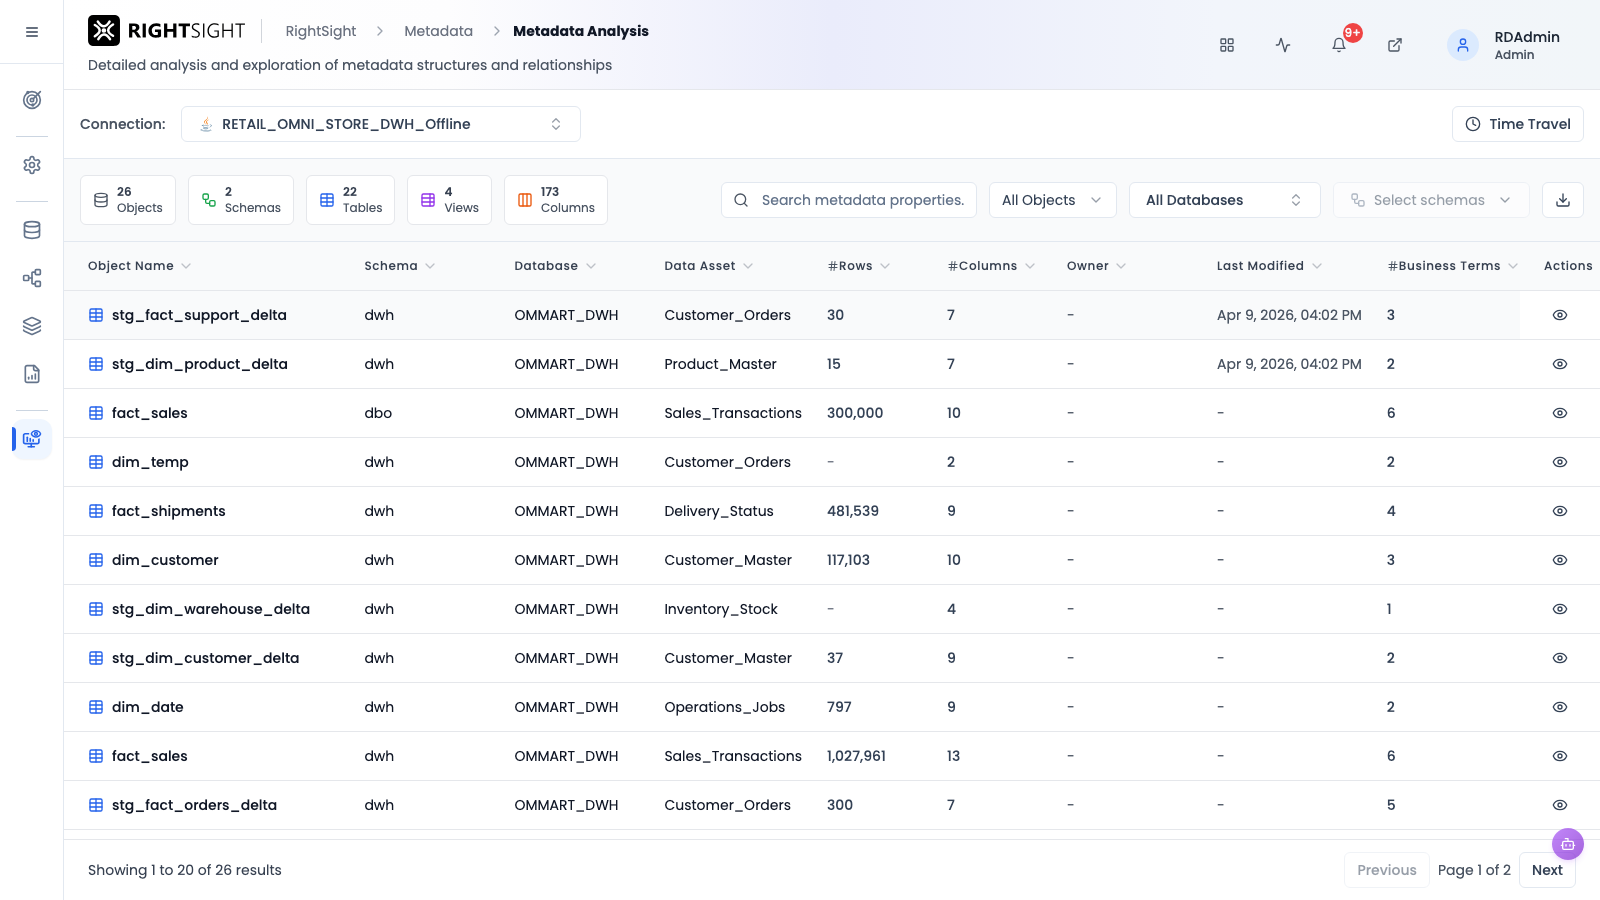Go to Metadata breadcrumb item
Viewport: 1600px width, 900px height.
click(438, 31)
